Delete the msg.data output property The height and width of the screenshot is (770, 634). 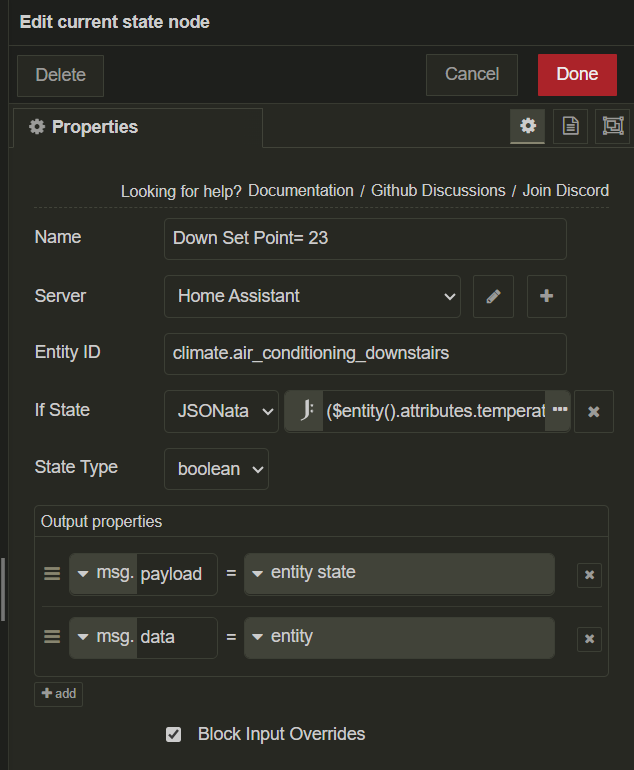[589, 638]
